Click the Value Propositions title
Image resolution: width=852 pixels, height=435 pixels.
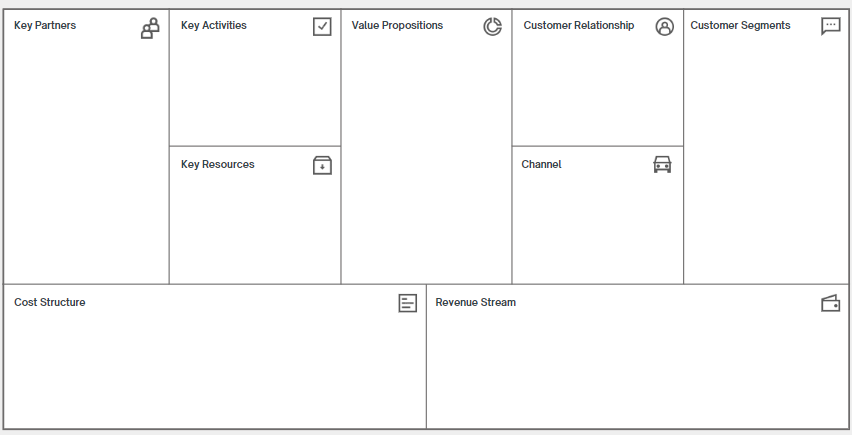(x=397, y=25)
